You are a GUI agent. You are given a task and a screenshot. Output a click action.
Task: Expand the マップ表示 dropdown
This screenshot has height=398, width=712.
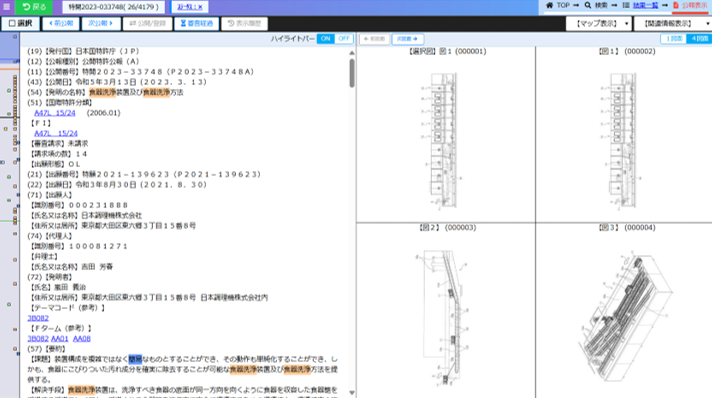(599, 23)
